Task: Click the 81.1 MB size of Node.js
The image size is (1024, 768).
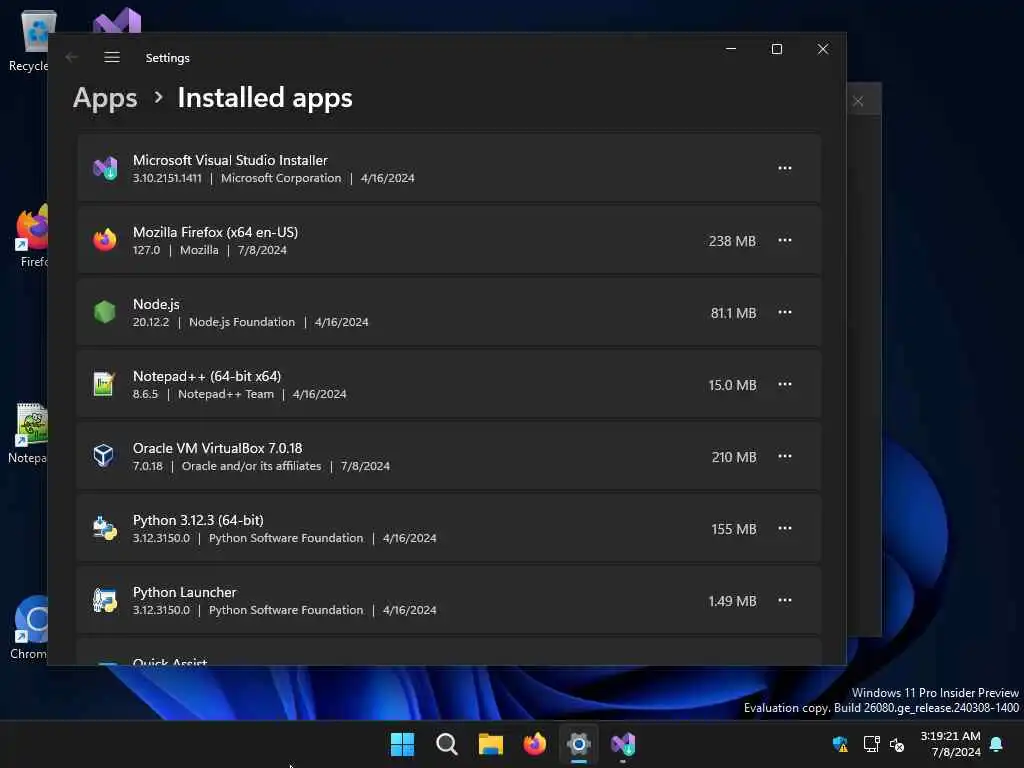Action: 733,313
